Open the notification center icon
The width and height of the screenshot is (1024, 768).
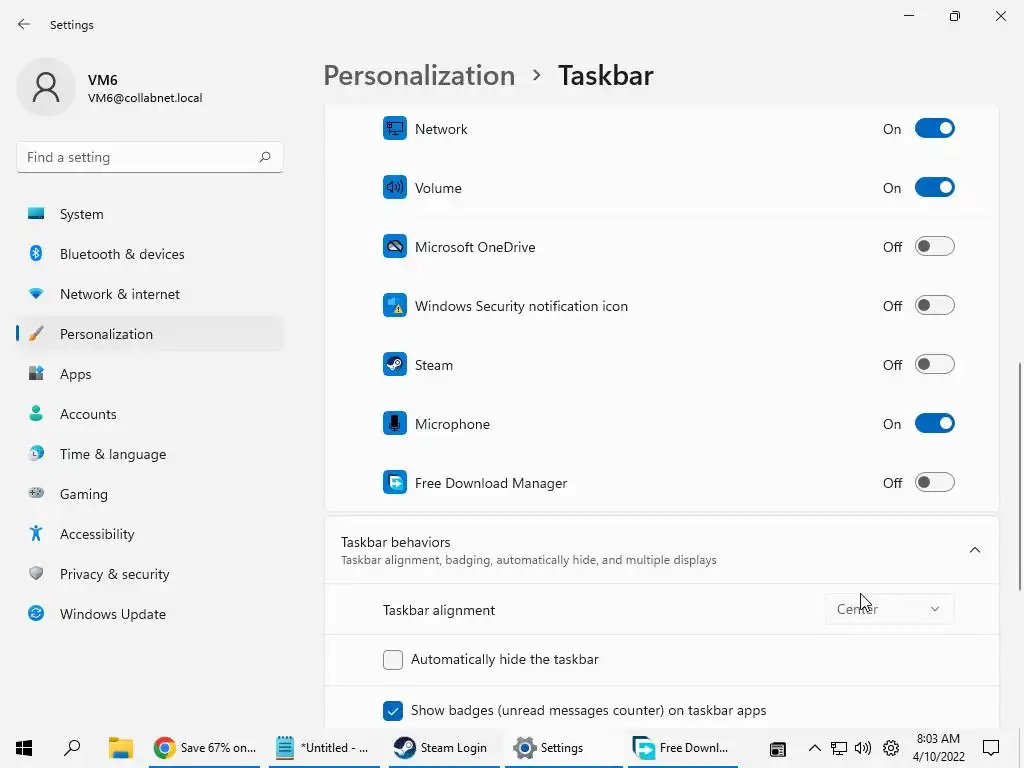coord(991,748)
